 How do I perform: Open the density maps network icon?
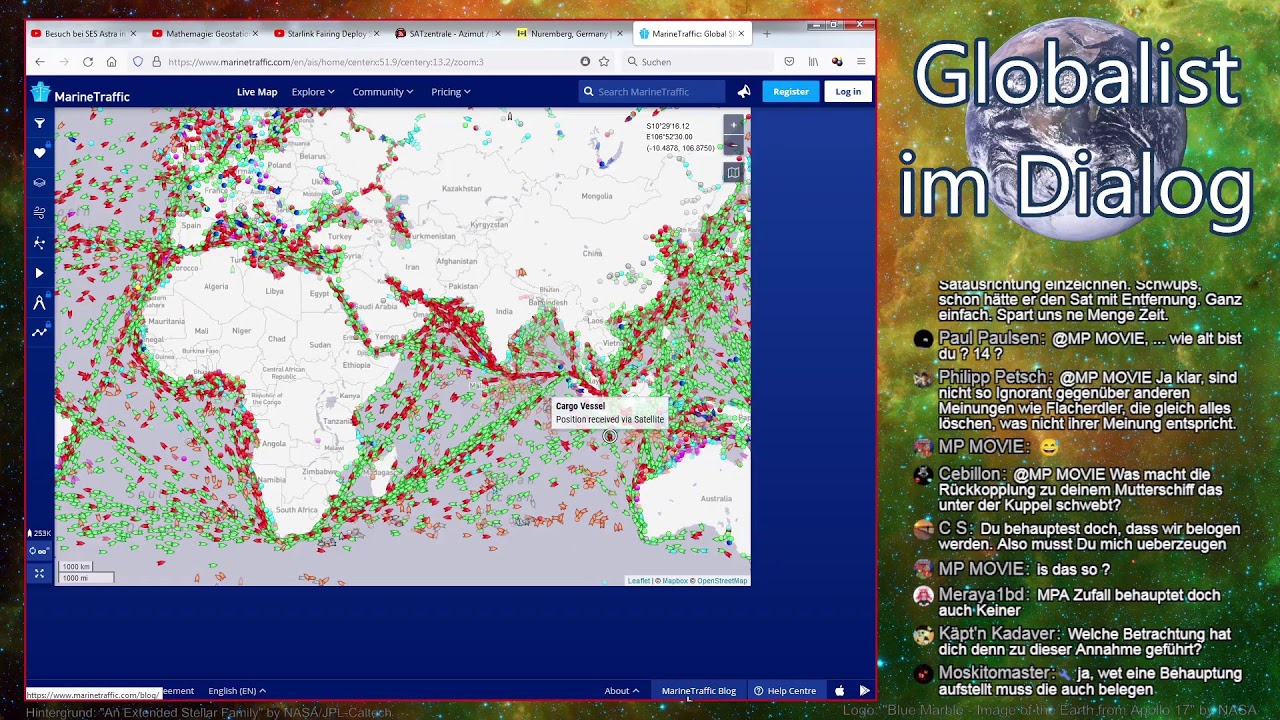click(x=40, y=243)
